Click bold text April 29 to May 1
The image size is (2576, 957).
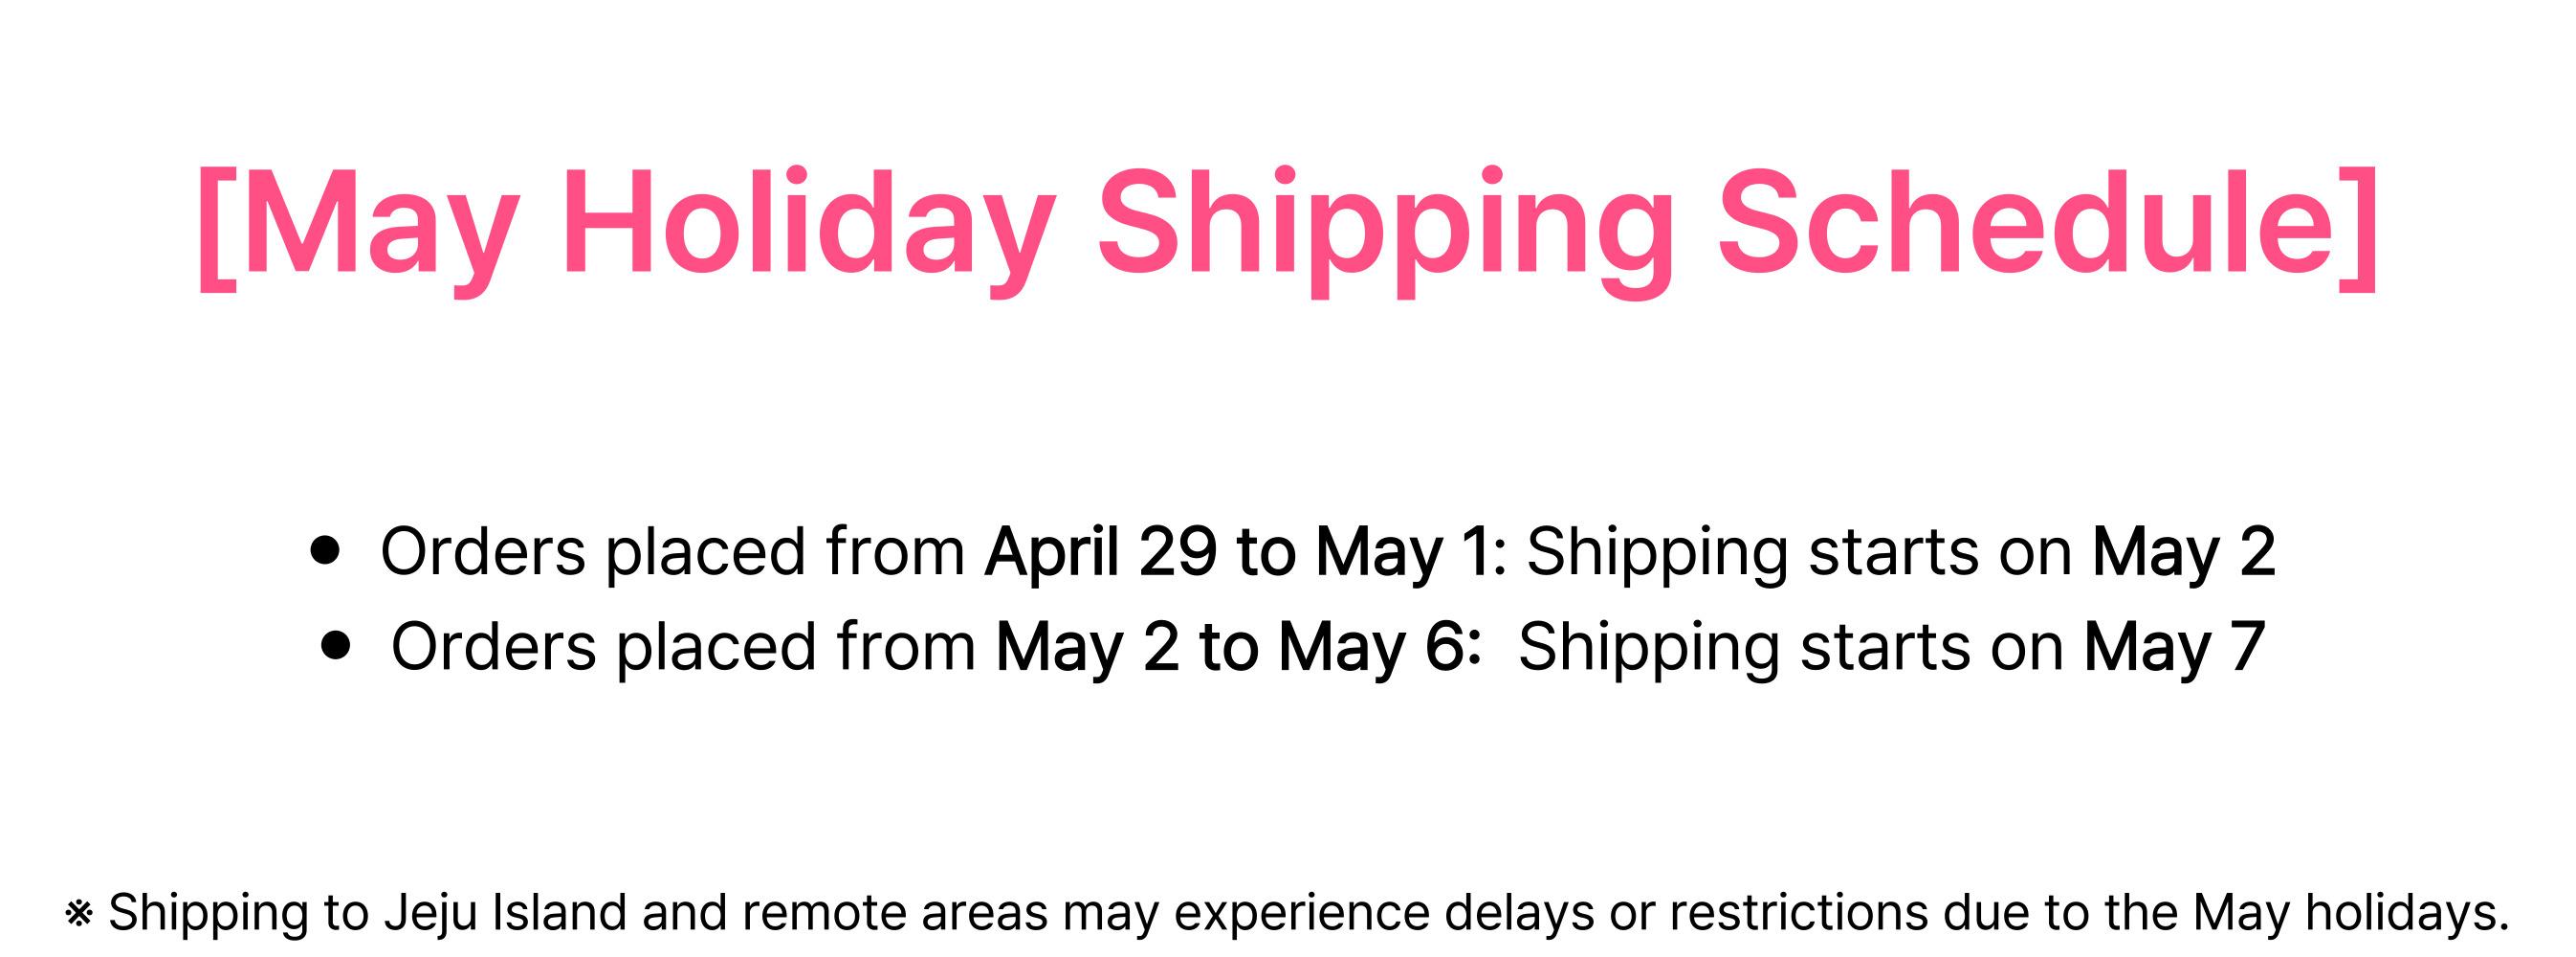[x=1238, y=552]
